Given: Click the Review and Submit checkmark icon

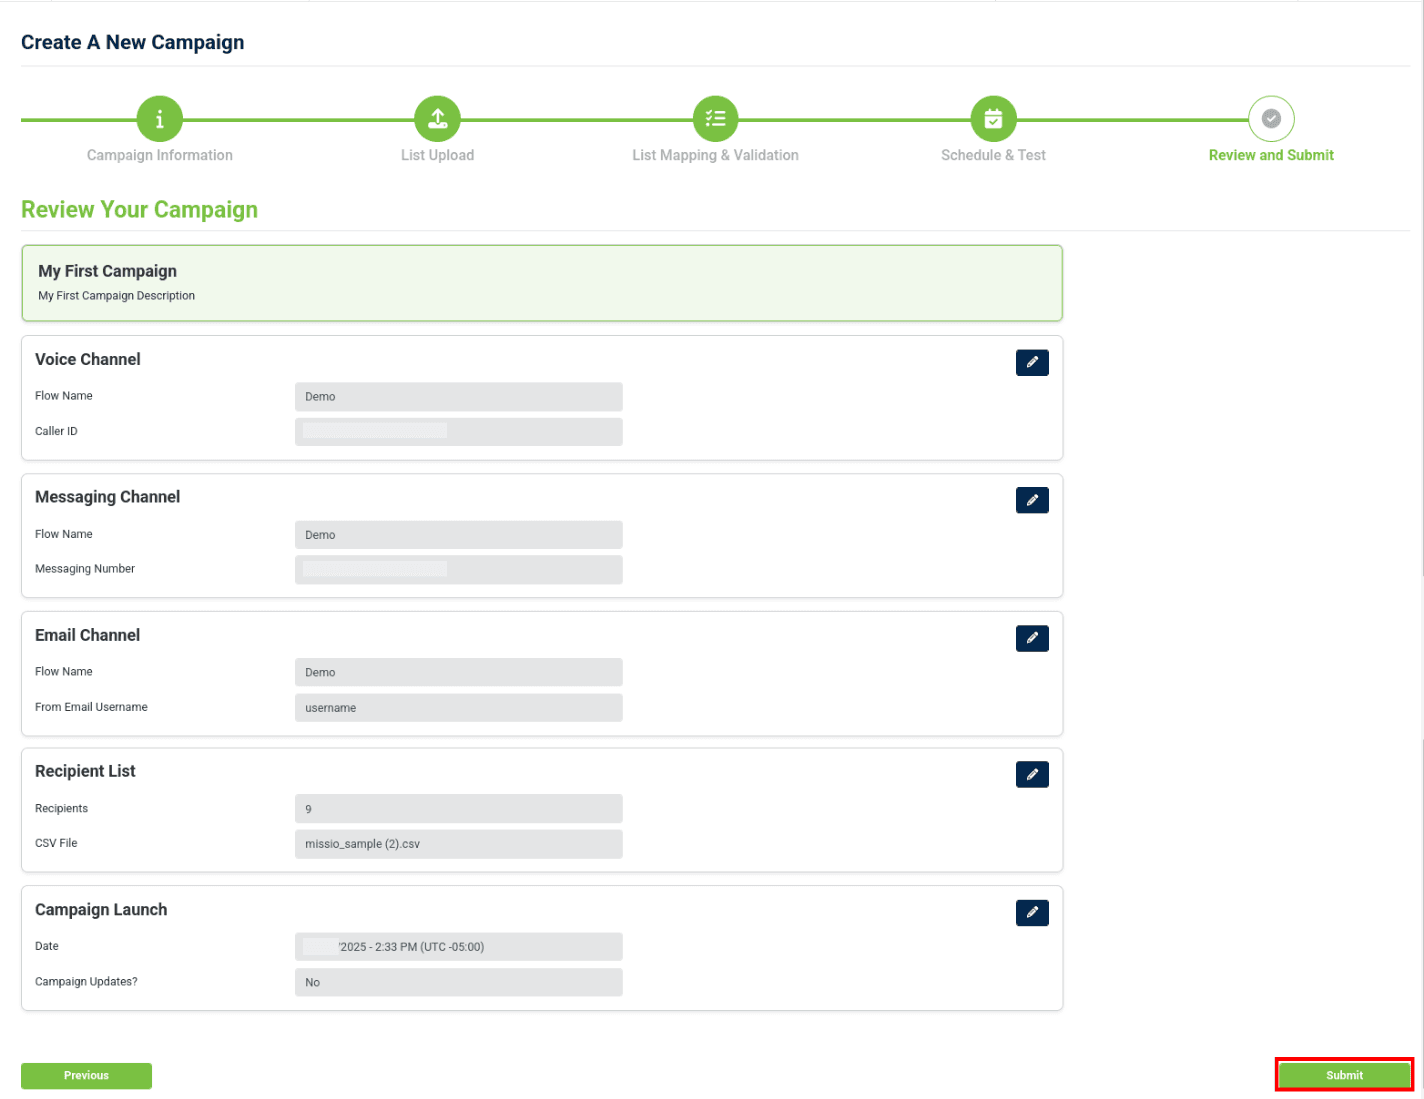Looking at the screenshot, I should (x=1271, y=117).
